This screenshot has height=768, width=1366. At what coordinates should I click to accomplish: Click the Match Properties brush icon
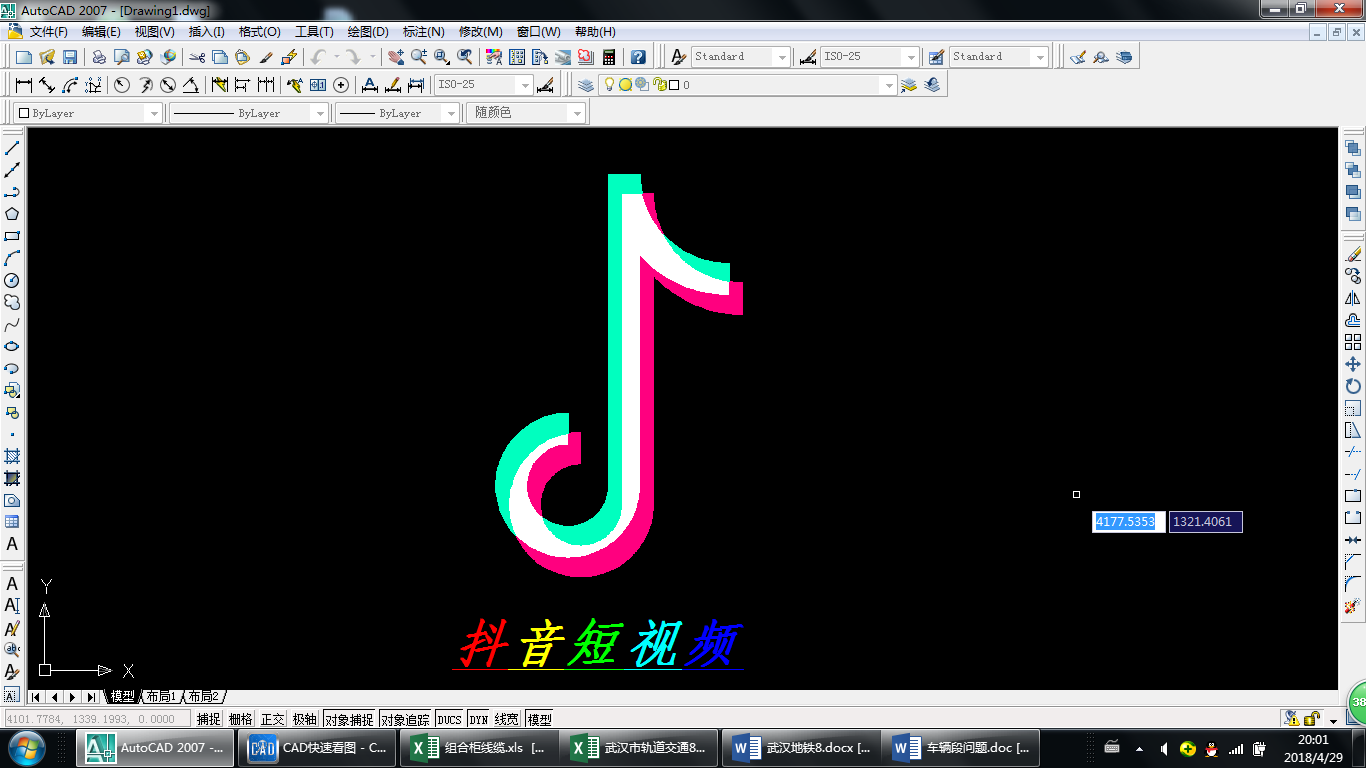point(267,57)
